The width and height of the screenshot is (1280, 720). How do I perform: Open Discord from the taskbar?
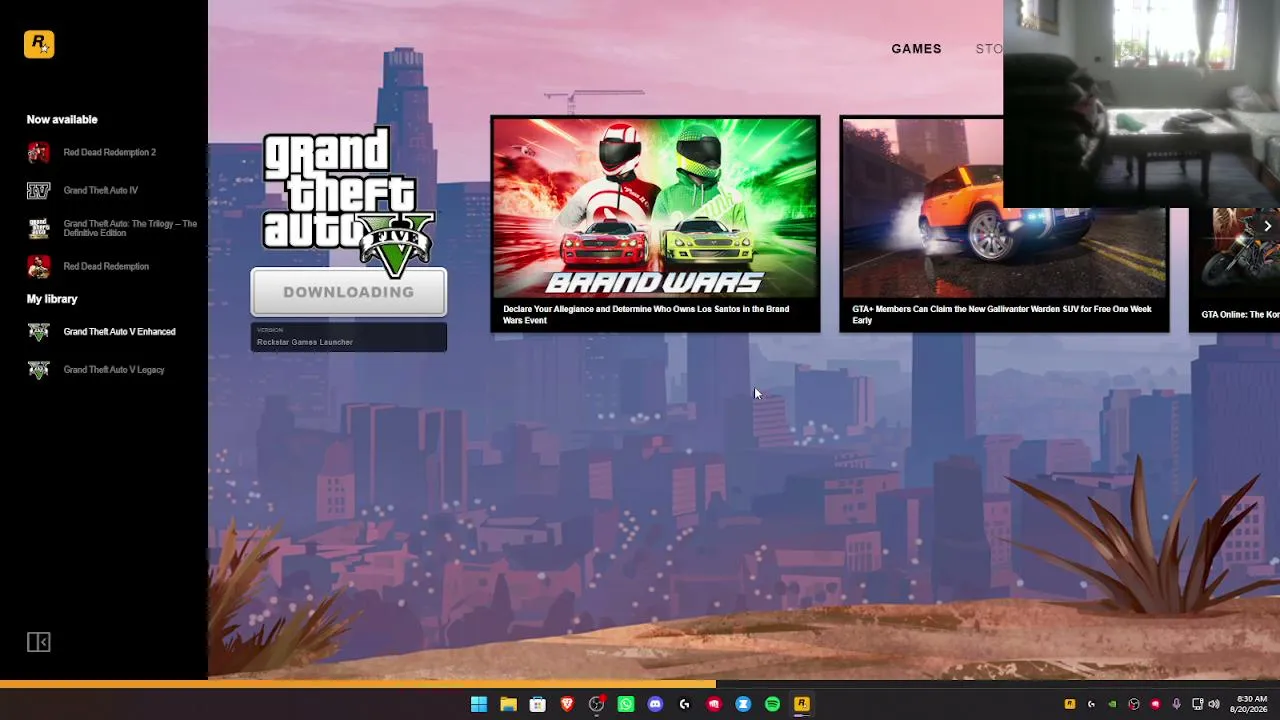(x=655, y=704)
